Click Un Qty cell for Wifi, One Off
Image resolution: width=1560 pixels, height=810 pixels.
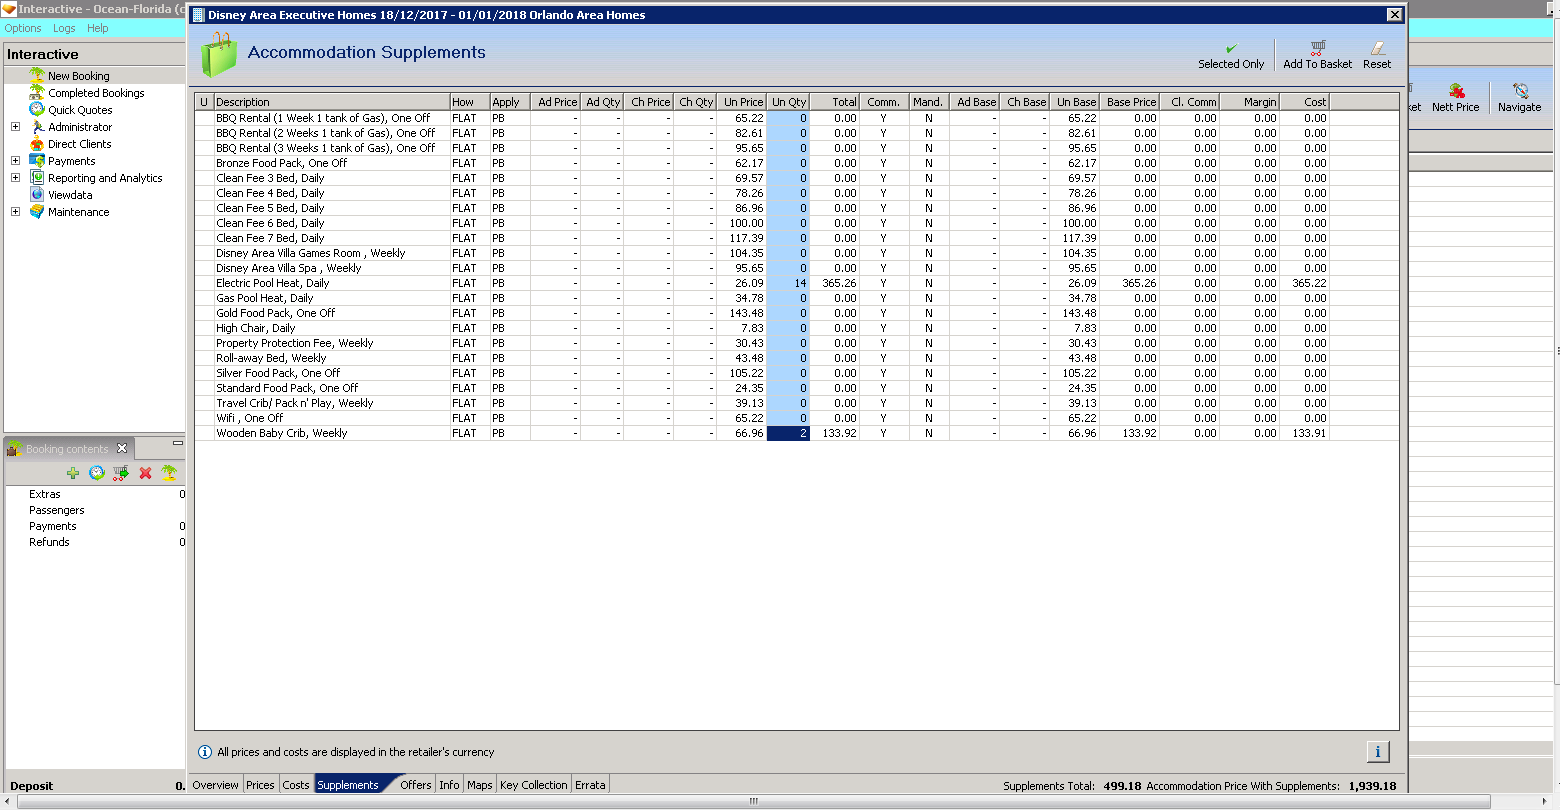point(788,418)
